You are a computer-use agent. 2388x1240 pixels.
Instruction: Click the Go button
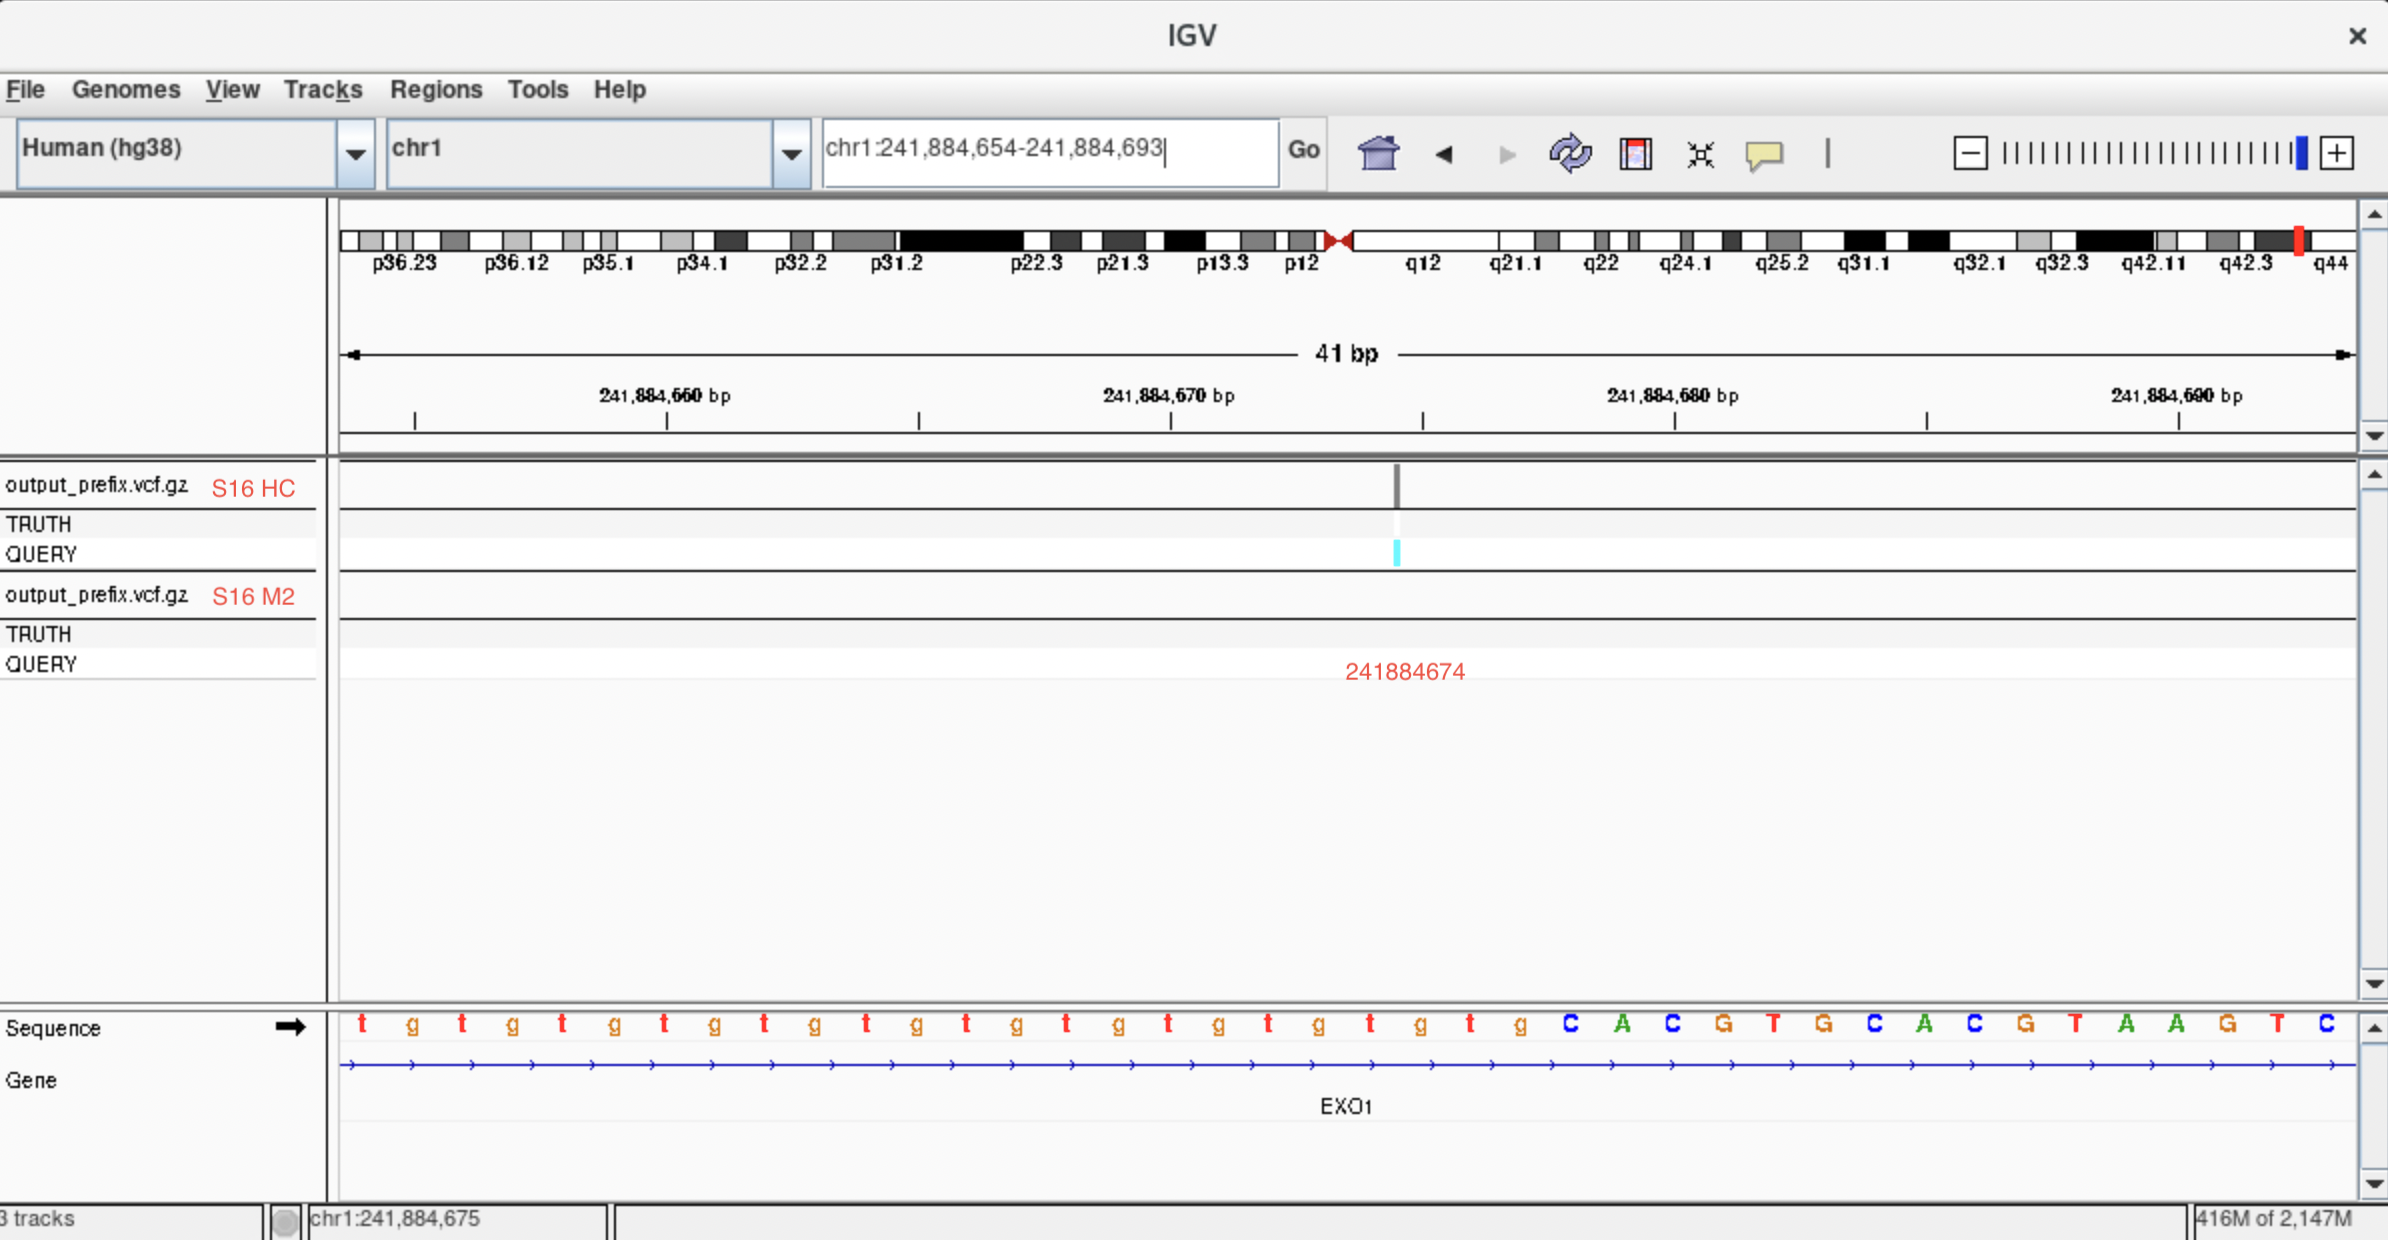point(1303,151)
